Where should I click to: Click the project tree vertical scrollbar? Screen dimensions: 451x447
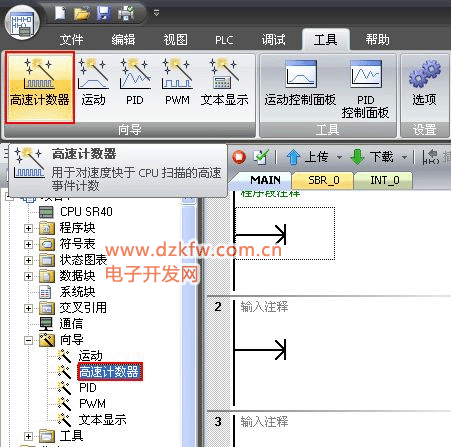(x=188, y=320)
